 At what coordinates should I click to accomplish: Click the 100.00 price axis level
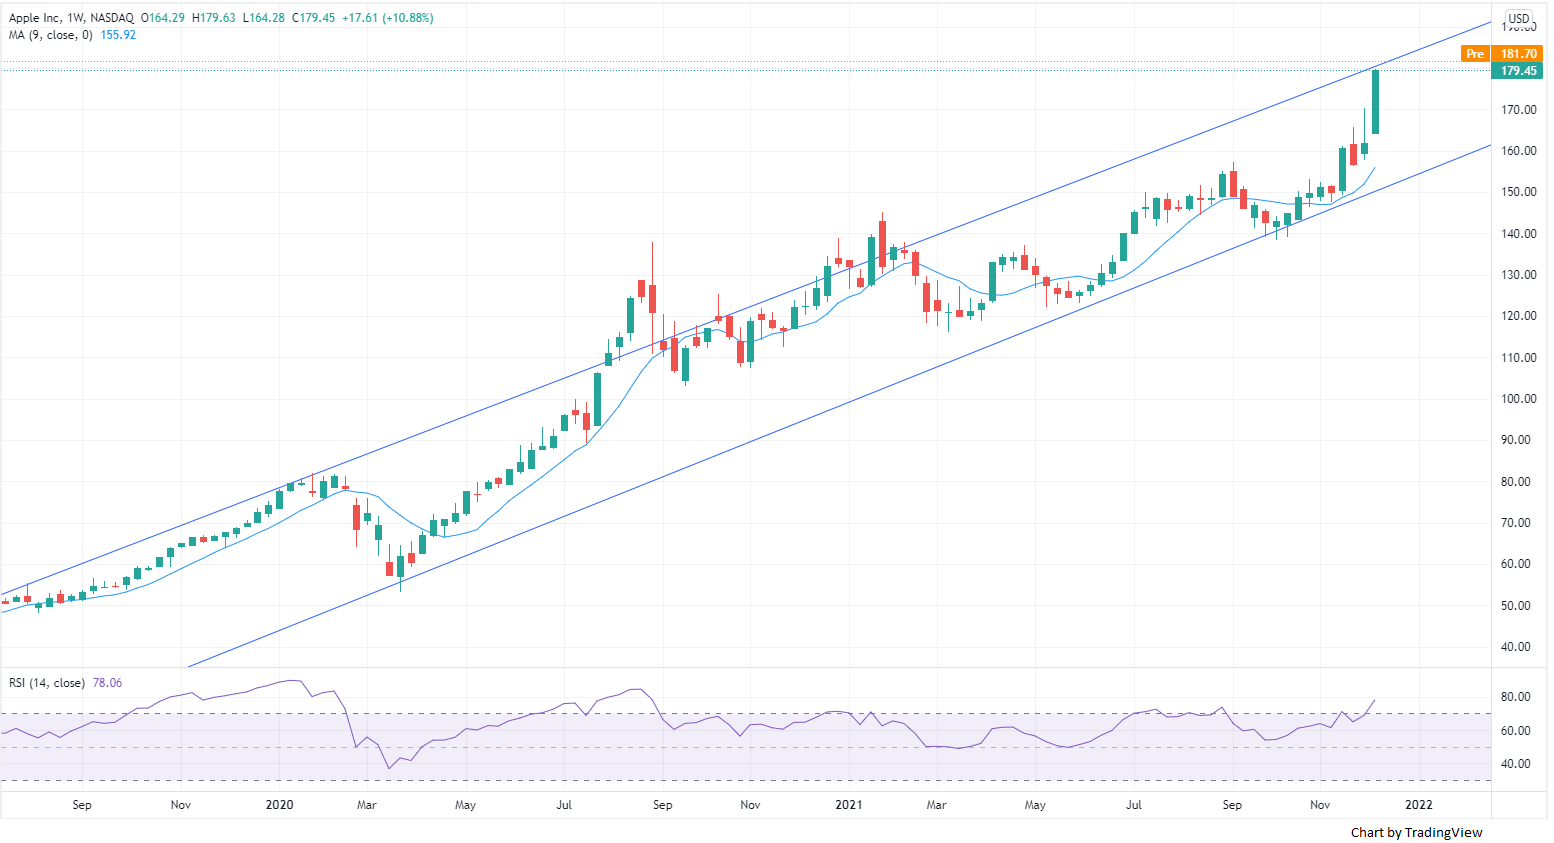(x=1518, y=399)
